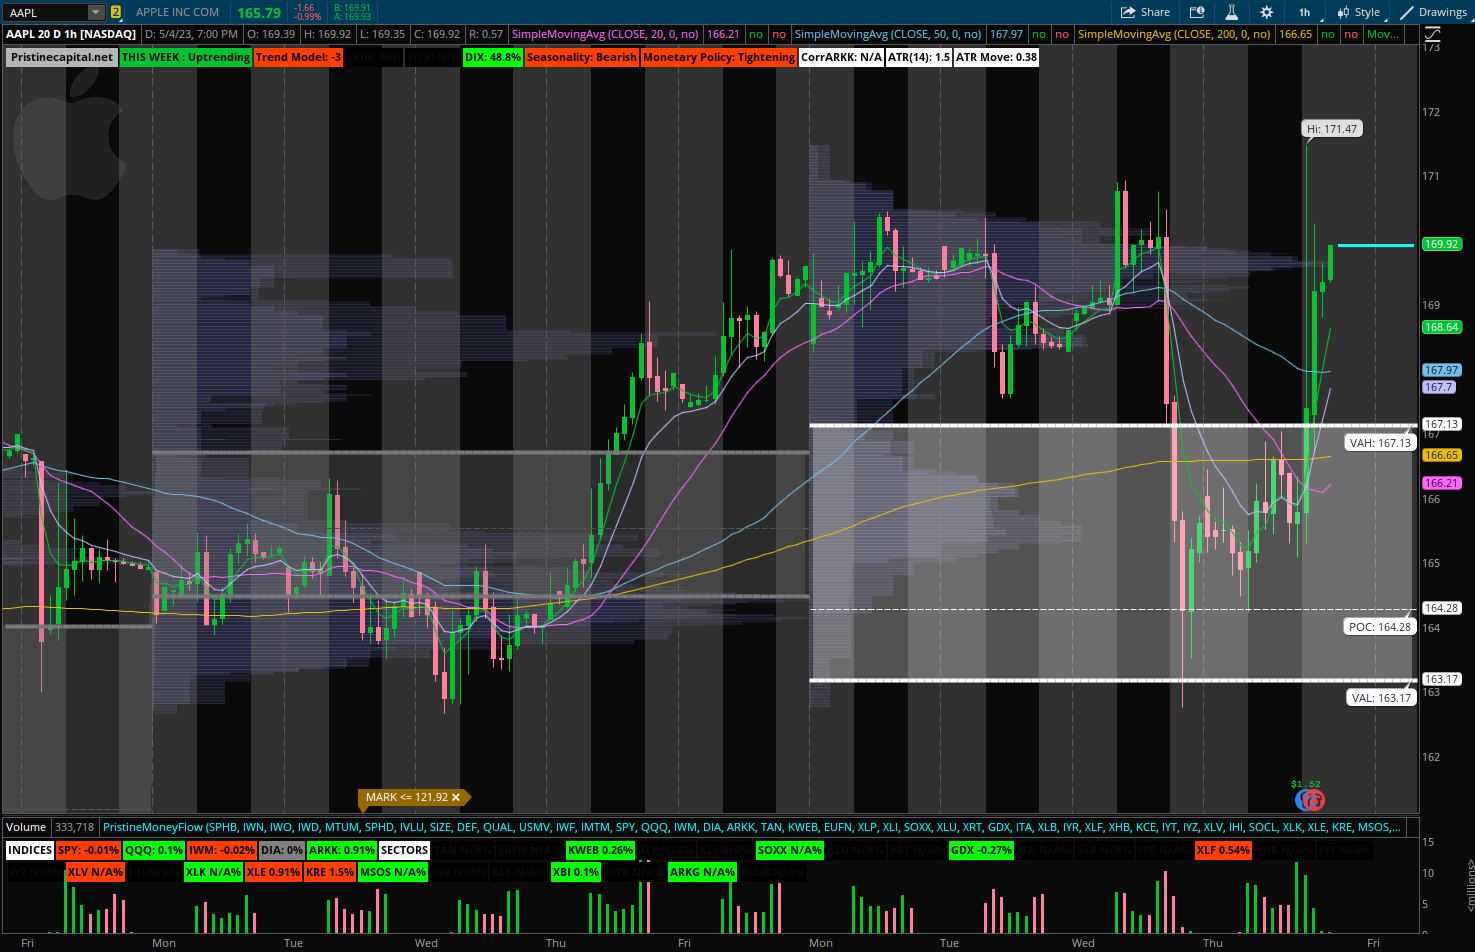Click the KRE 1.5% label
The image size is (1475, 952).
pyautogui.click(x=330, y=872)
